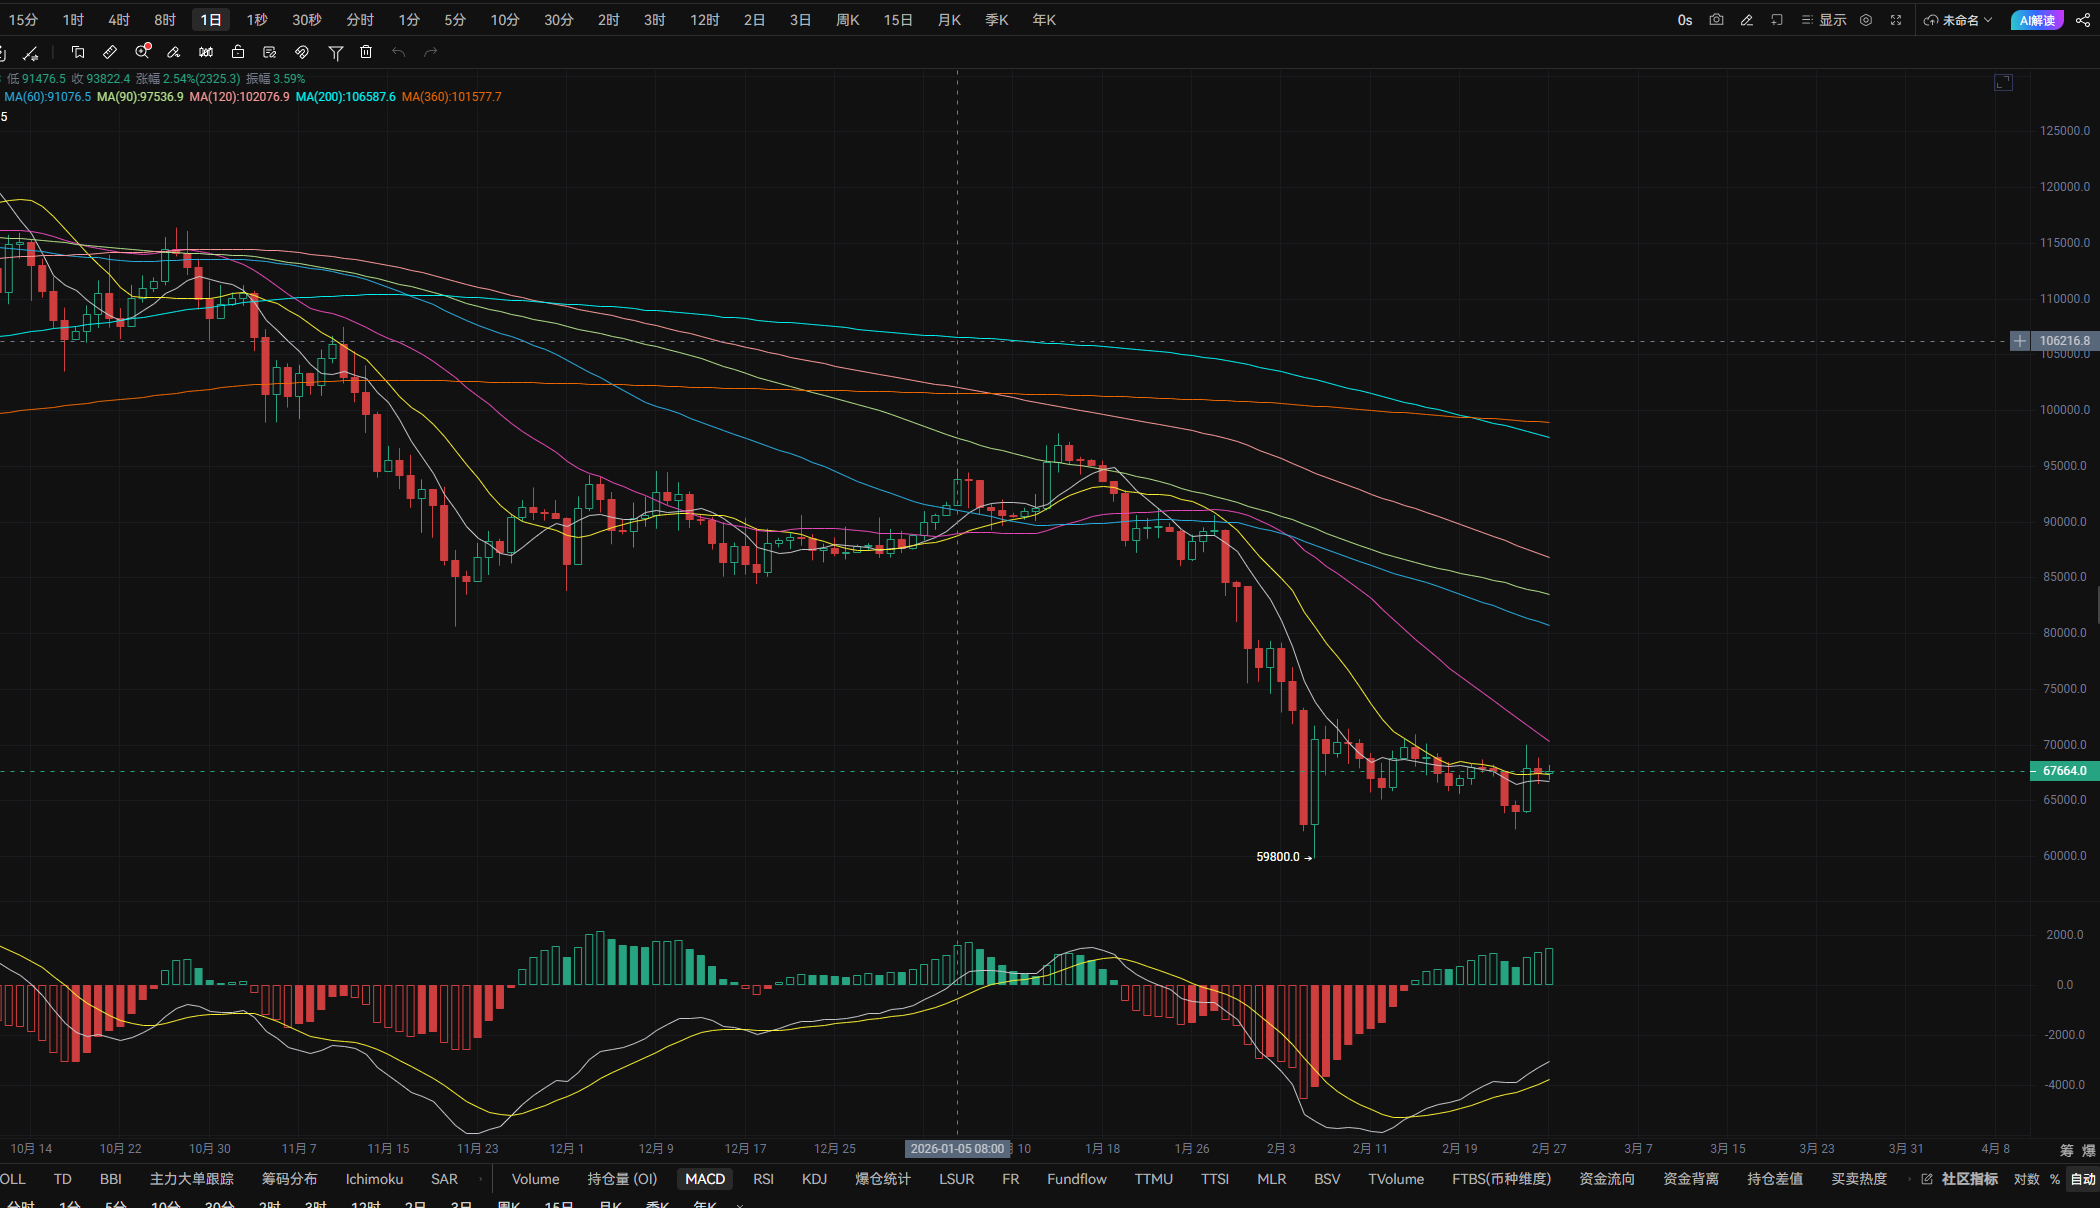Open the share icon at top right
Image resolution: width=2100 pixels, height=1208 pixels.
coord(2082,20)
